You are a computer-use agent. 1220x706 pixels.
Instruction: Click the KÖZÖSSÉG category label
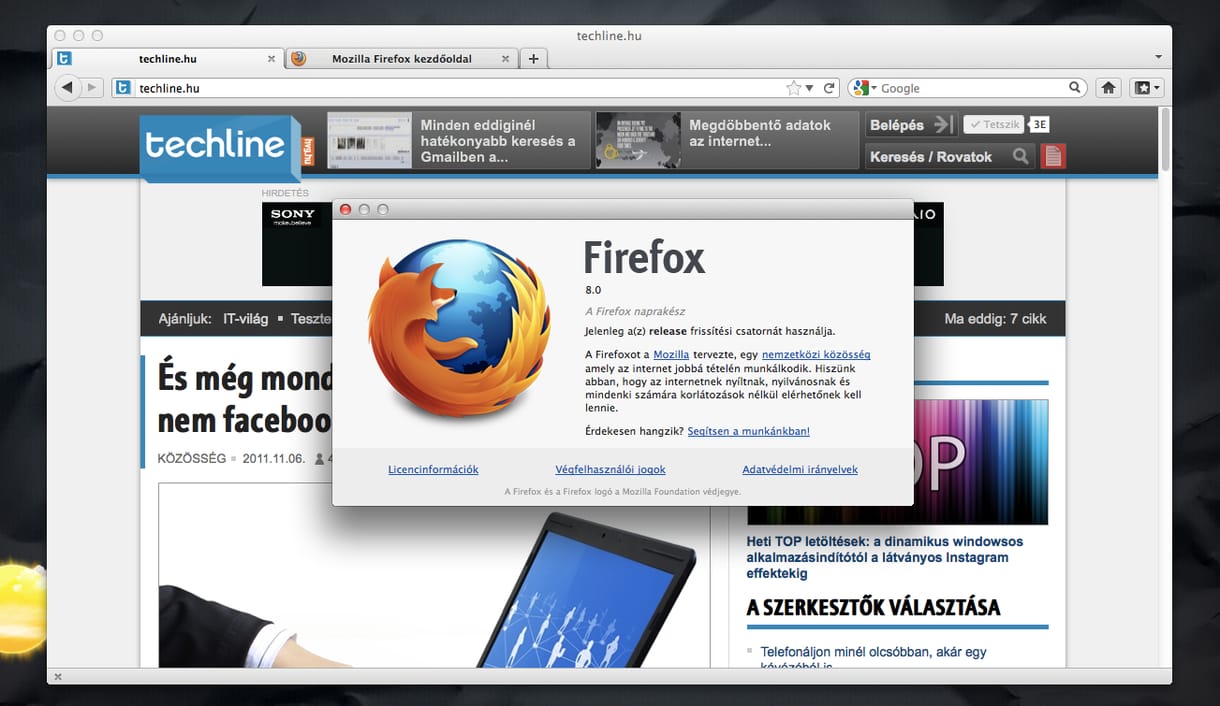click(192, 459)
